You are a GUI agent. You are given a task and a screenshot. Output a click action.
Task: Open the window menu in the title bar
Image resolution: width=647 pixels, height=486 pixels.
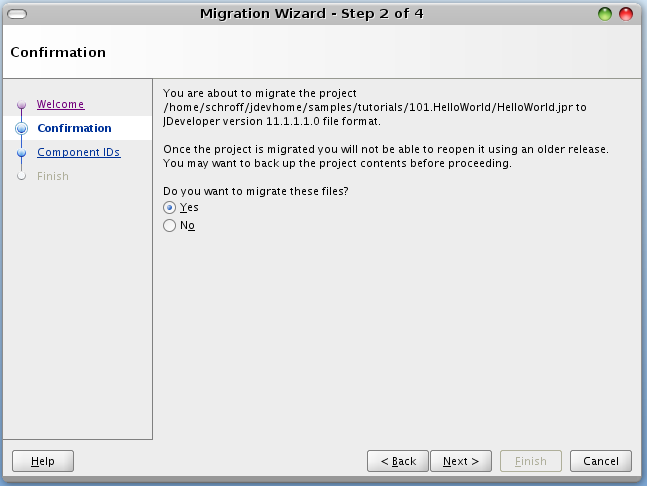click(17, 14)
